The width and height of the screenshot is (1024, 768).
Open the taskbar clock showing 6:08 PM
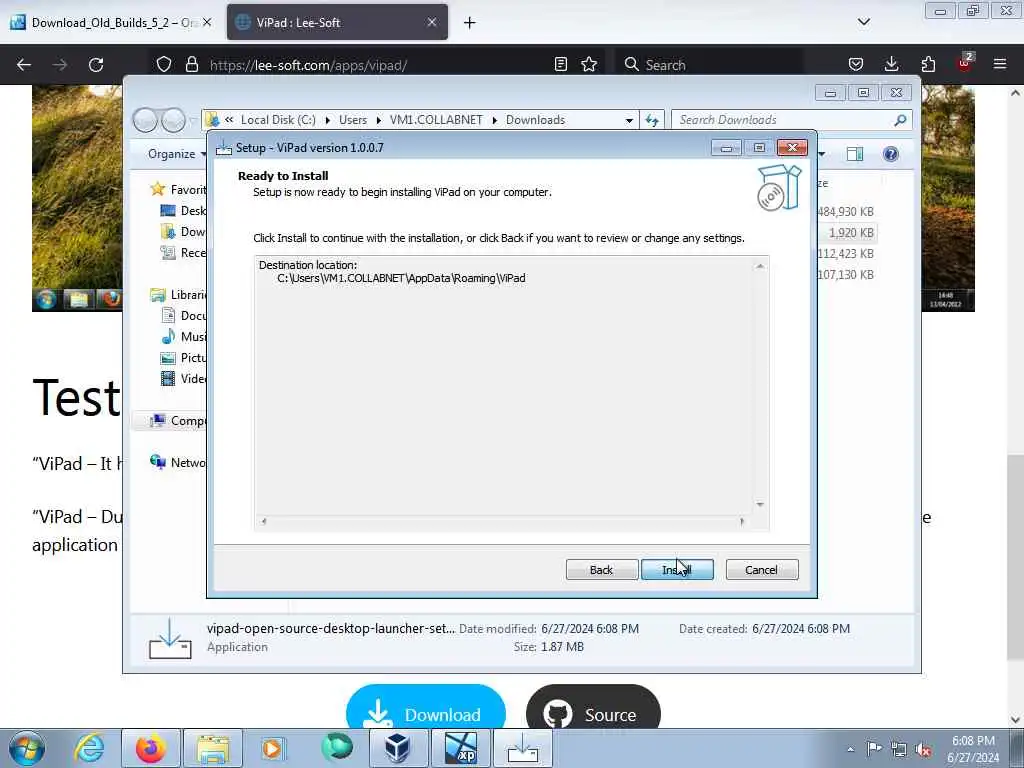click(973, 749)
